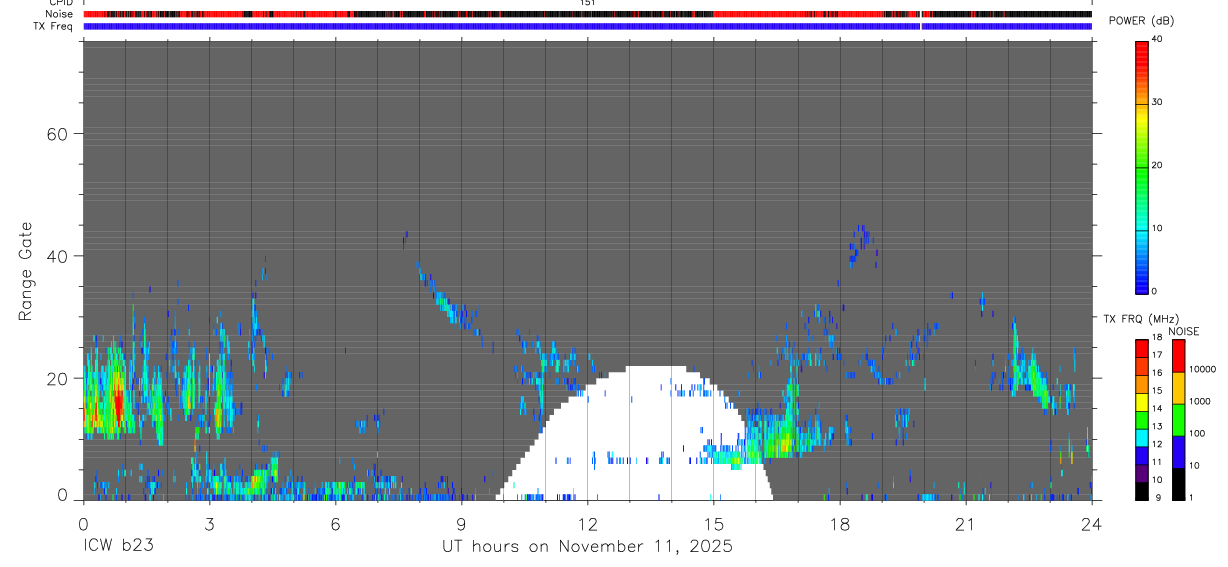
Task: Click the '18' tick on UT hours axis
Action: click(840, 523)
